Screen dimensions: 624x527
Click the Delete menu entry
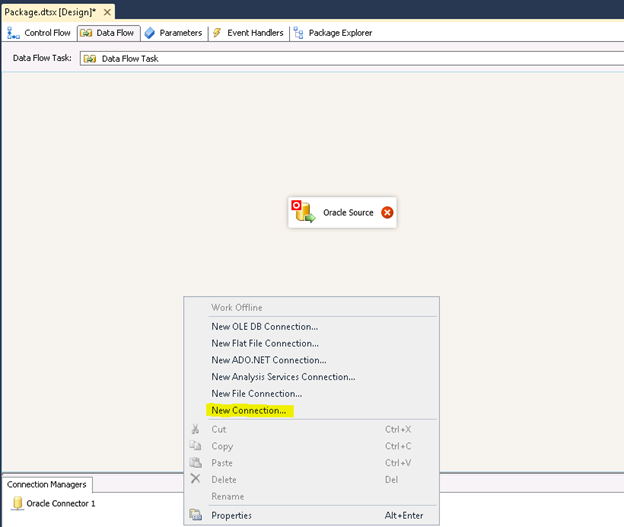312,479
